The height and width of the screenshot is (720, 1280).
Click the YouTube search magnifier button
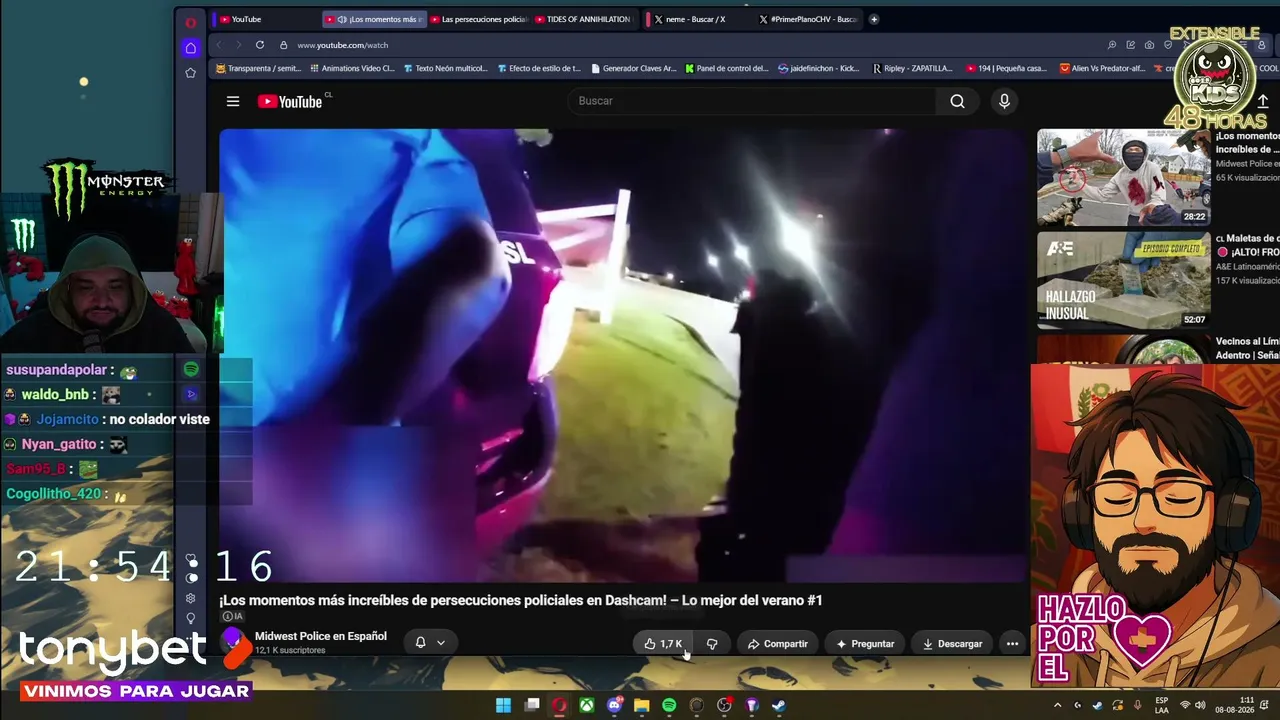[957, 101]
